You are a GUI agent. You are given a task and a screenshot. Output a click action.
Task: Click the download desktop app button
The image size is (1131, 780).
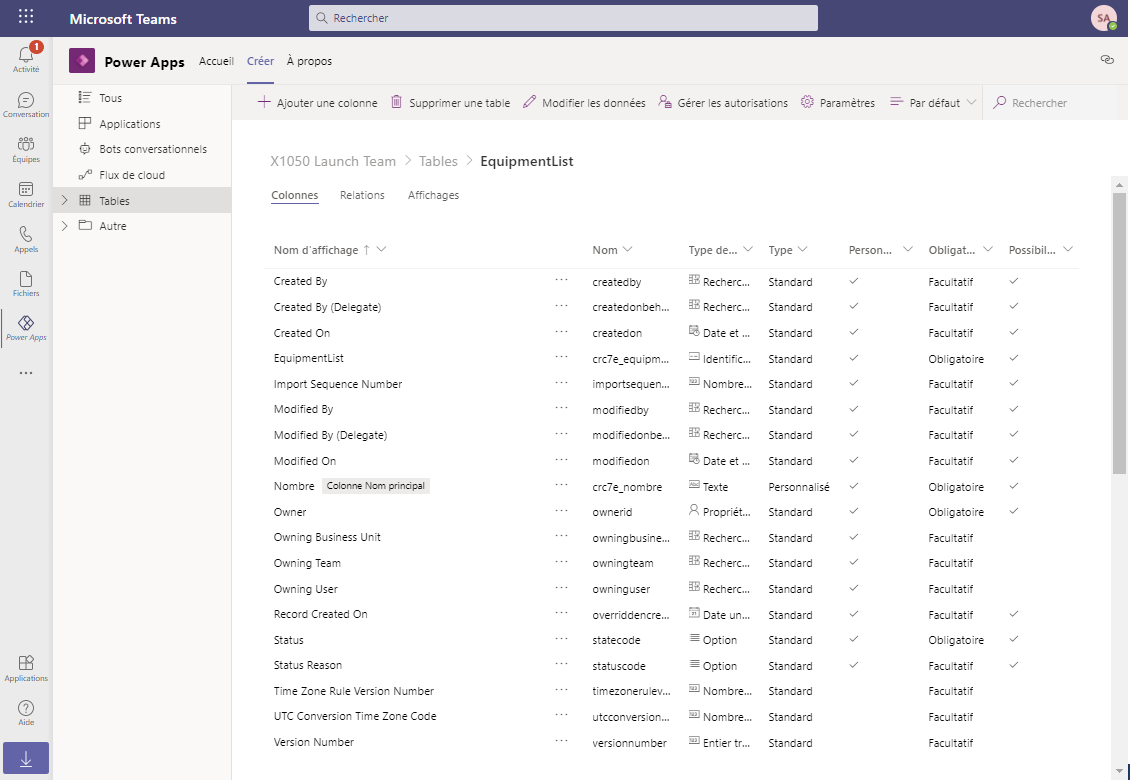(26, 758)
